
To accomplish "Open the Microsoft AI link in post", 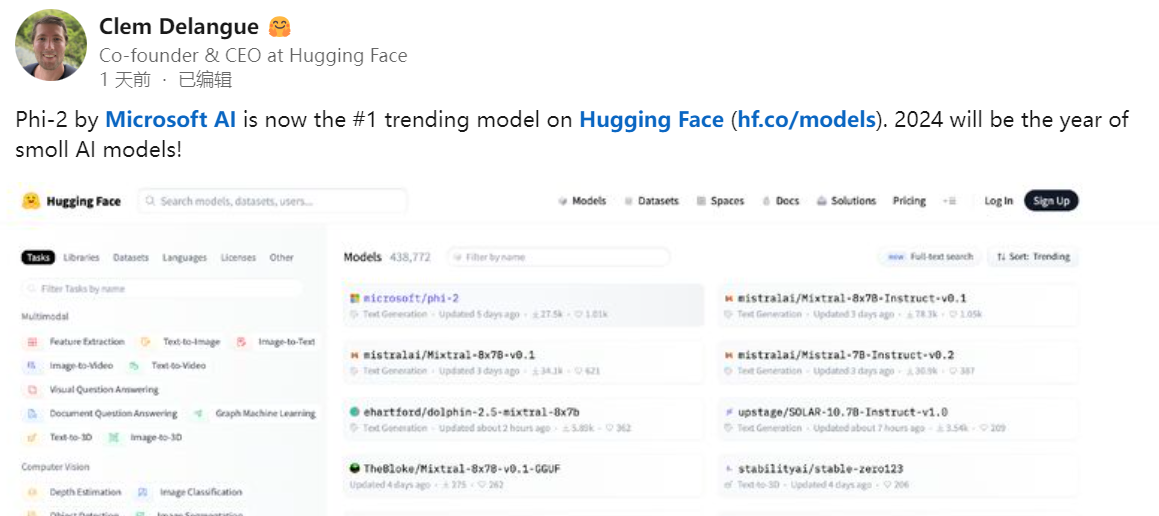I will tap(171, 119).
